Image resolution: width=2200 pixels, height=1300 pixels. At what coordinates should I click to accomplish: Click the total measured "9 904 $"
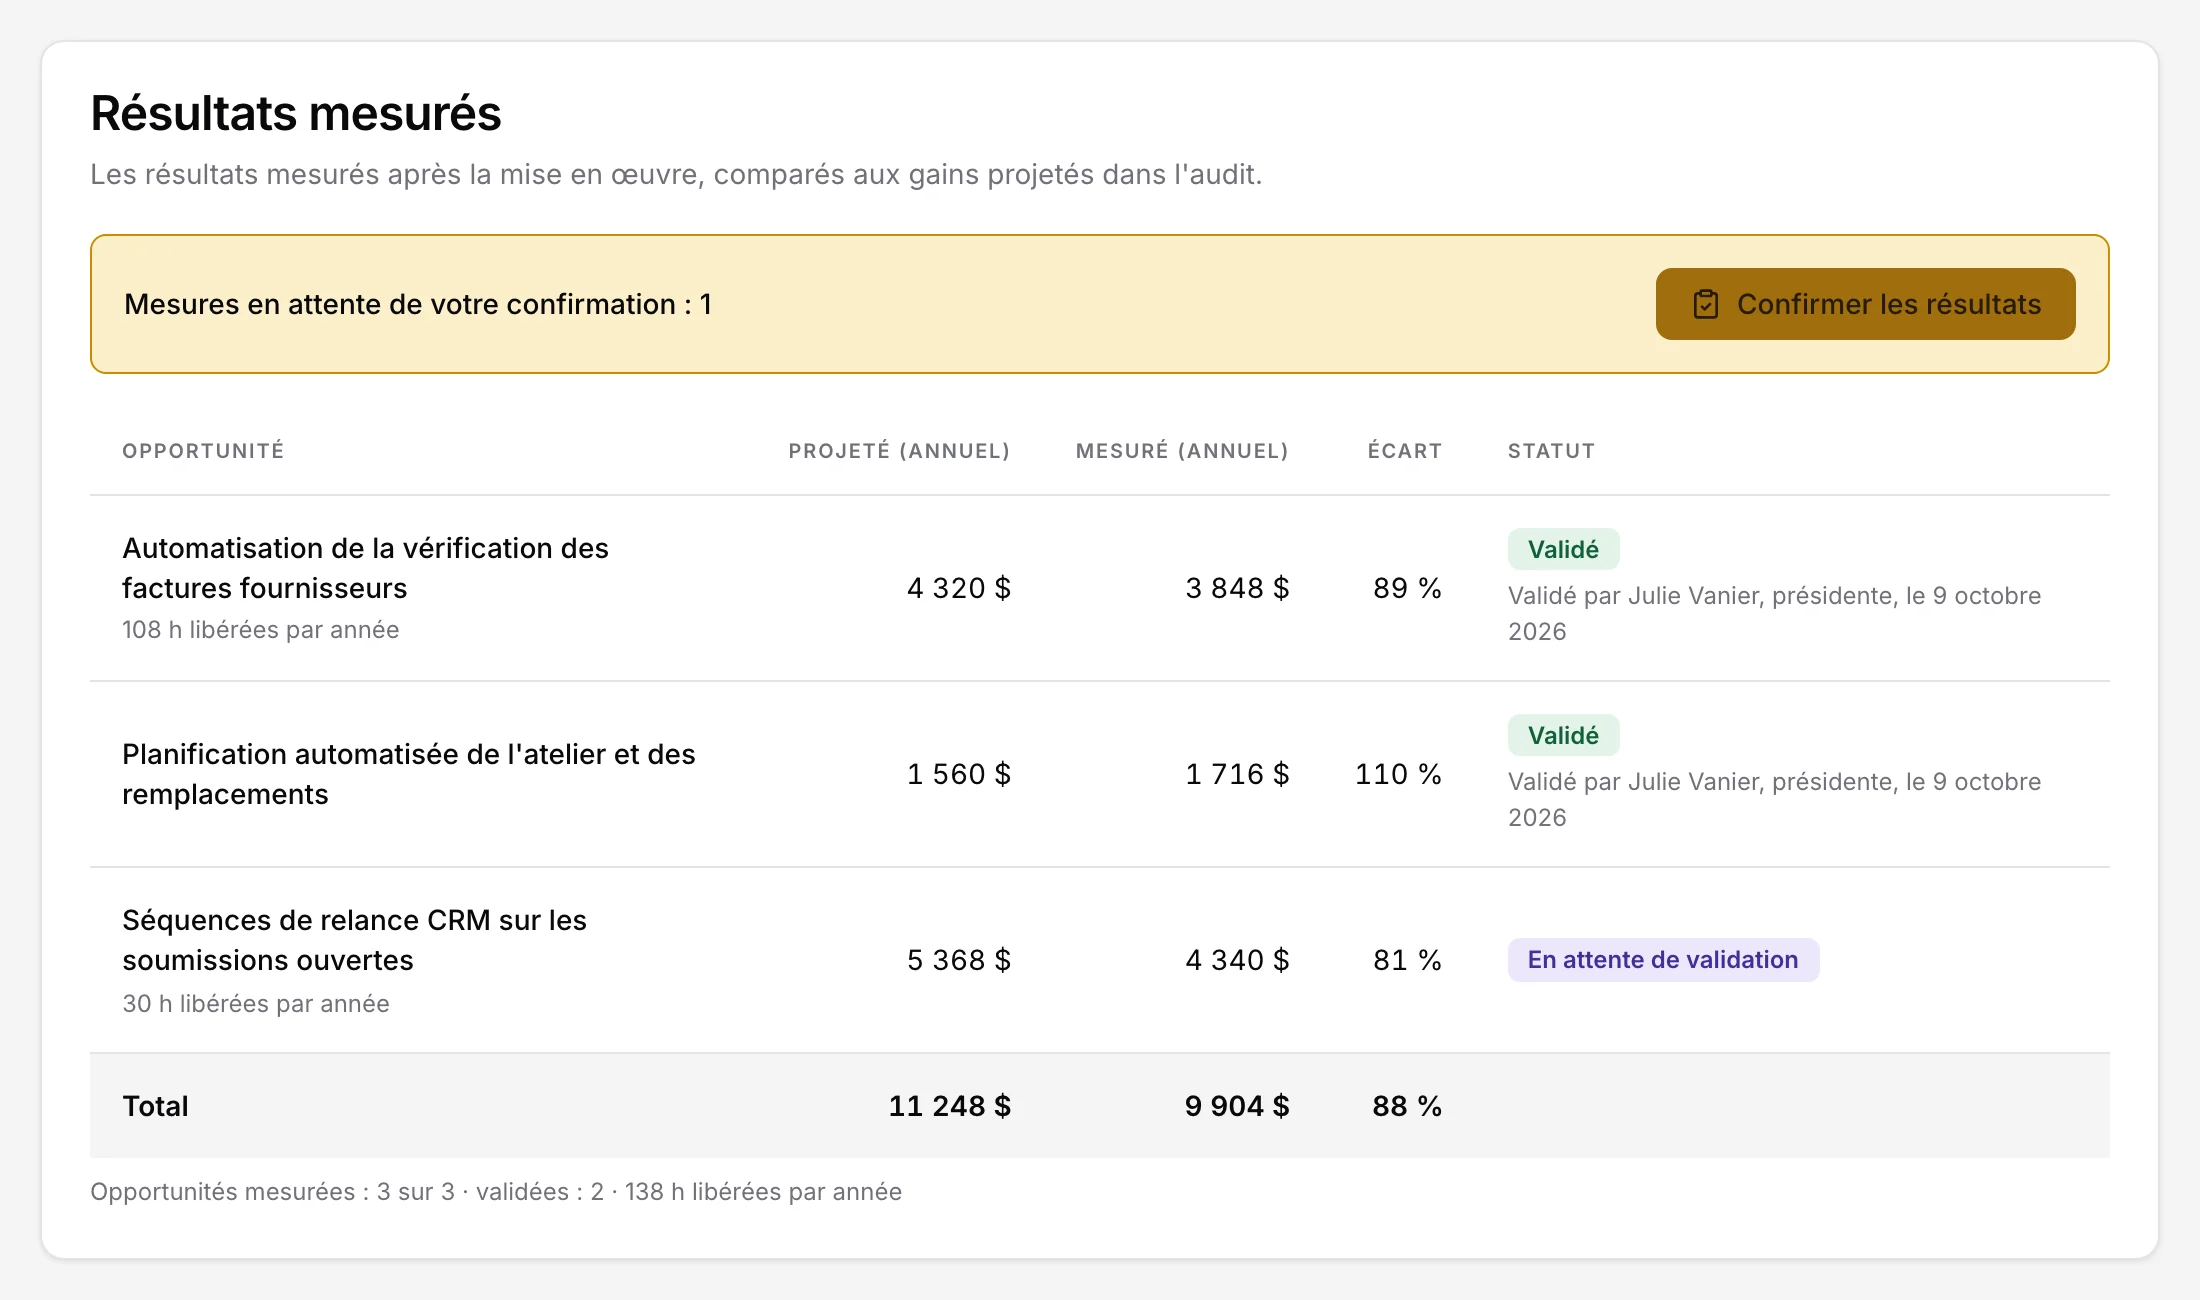click(x=1237, y=1106)
